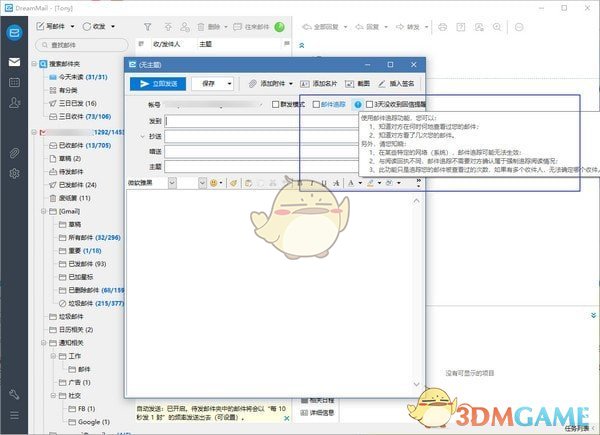Open settings gear in left sidebar
This screenshot has height=435, width=600.
[14, 173]
